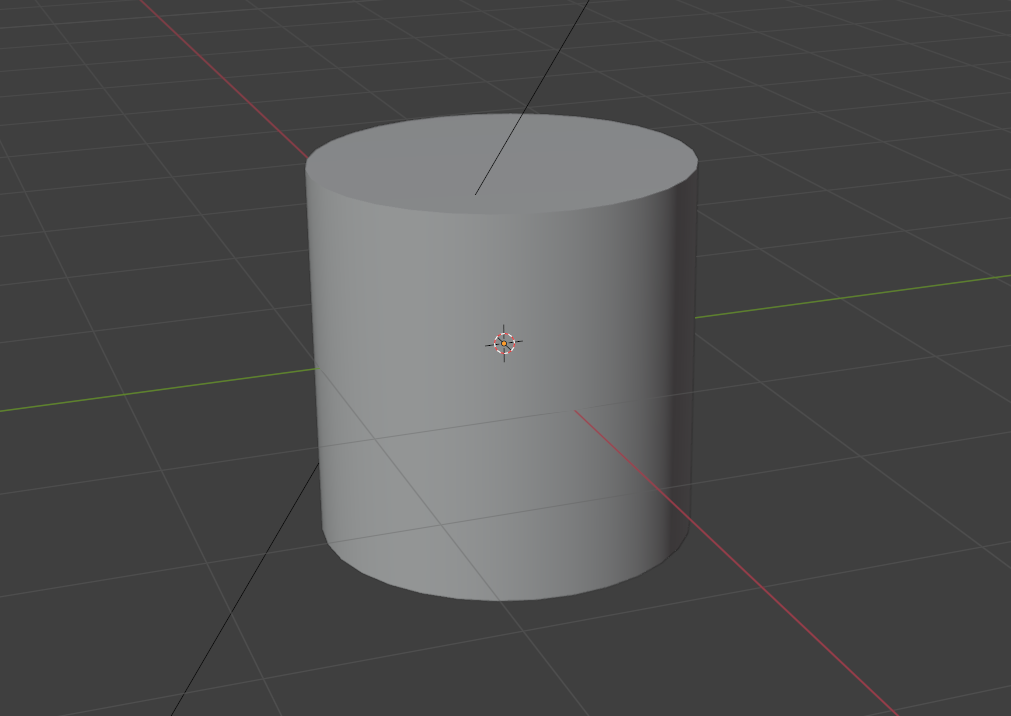Click the 3D cursor crosshair on cylinder

tap(504, 343)
